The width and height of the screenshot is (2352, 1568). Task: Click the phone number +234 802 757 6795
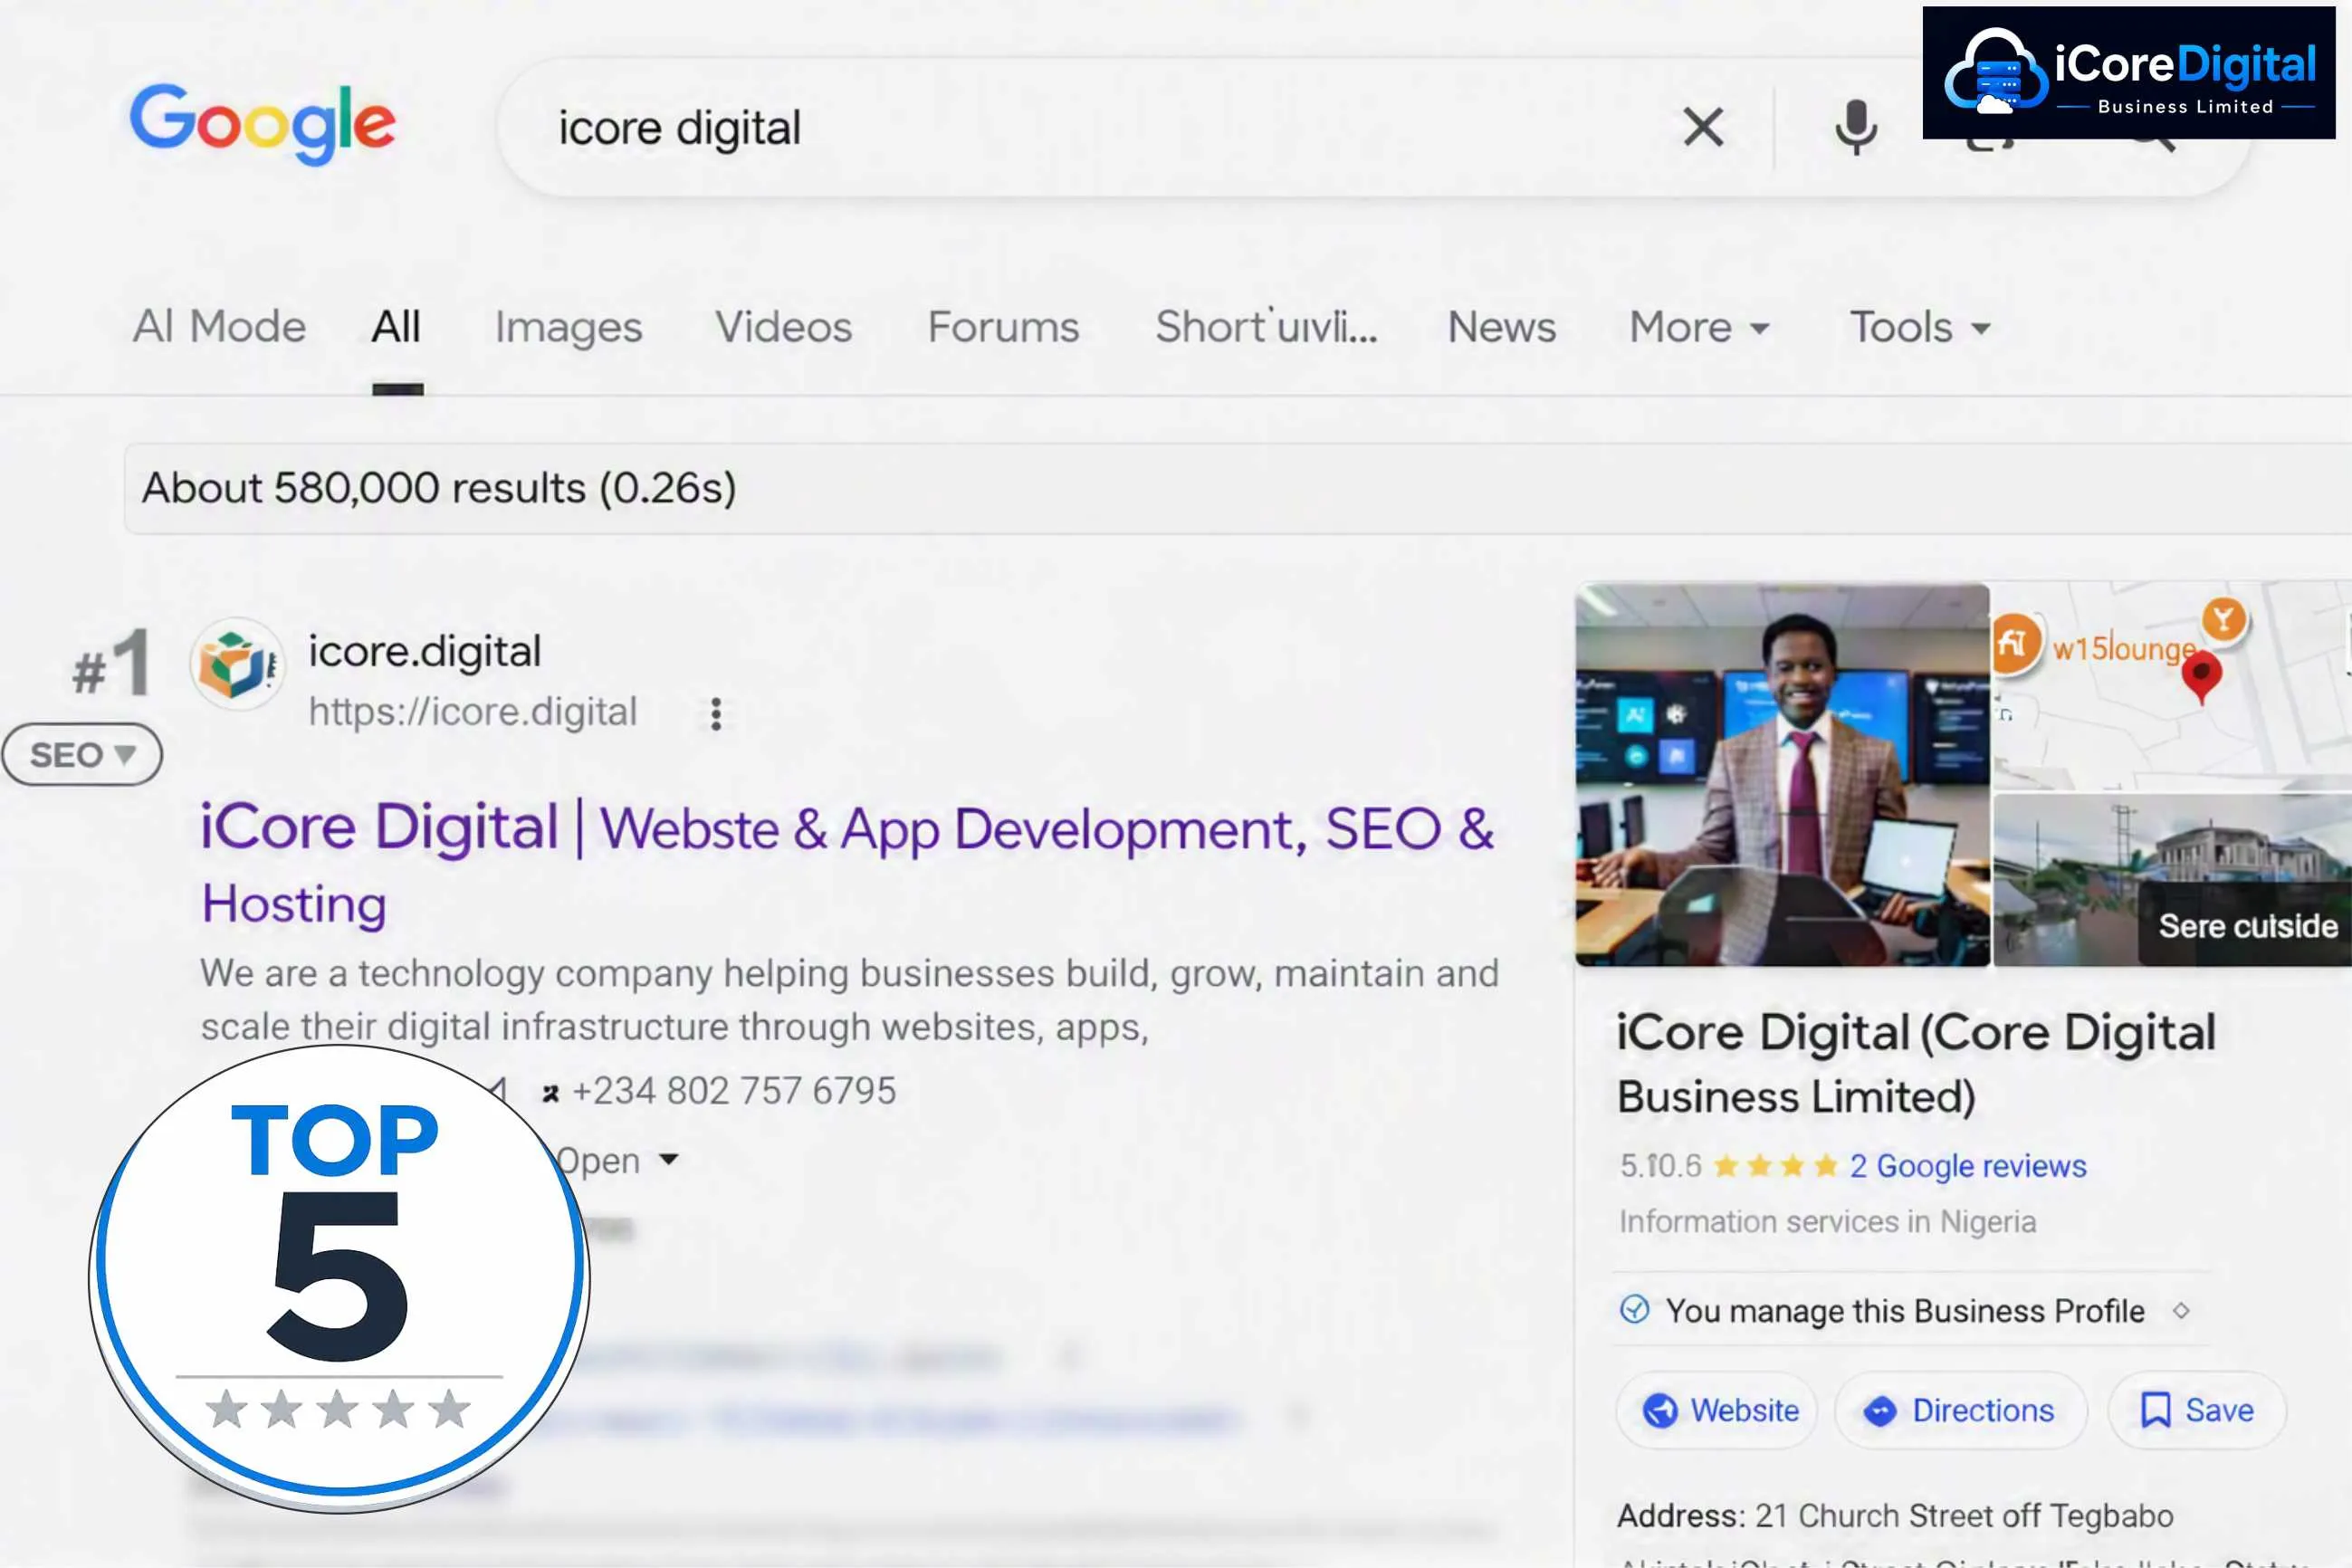coord(733,1091)
